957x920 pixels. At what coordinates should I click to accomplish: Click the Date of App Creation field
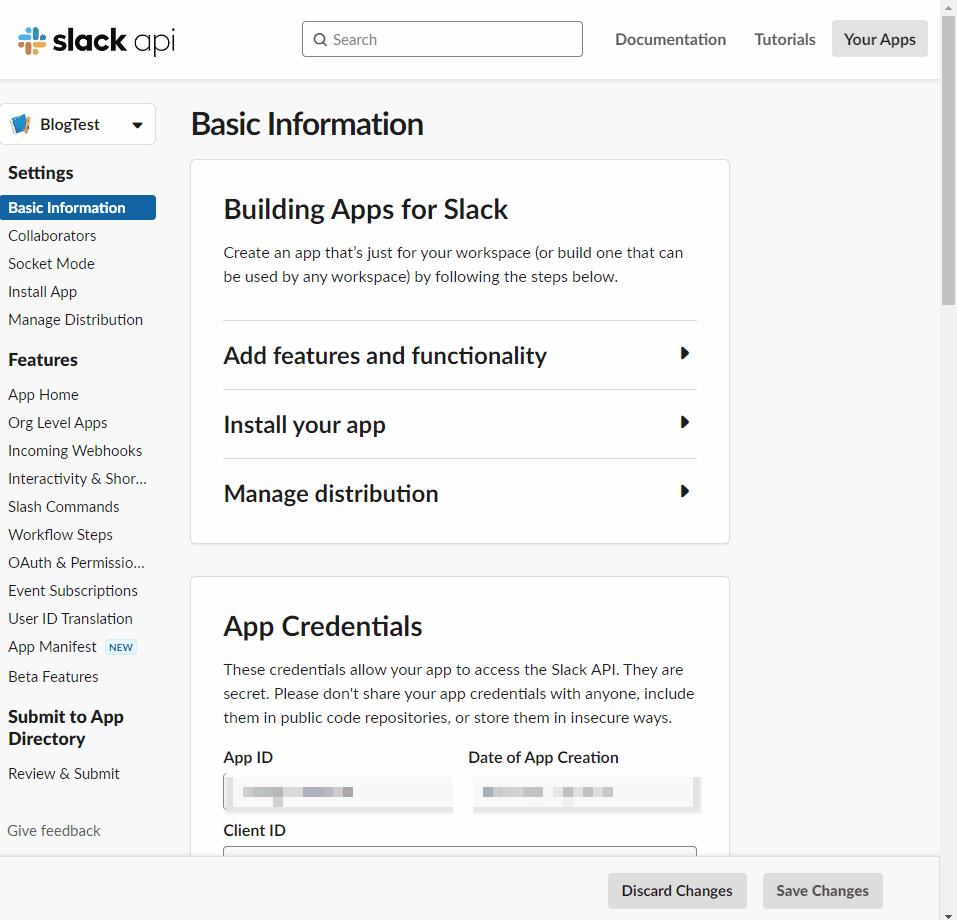585,792
